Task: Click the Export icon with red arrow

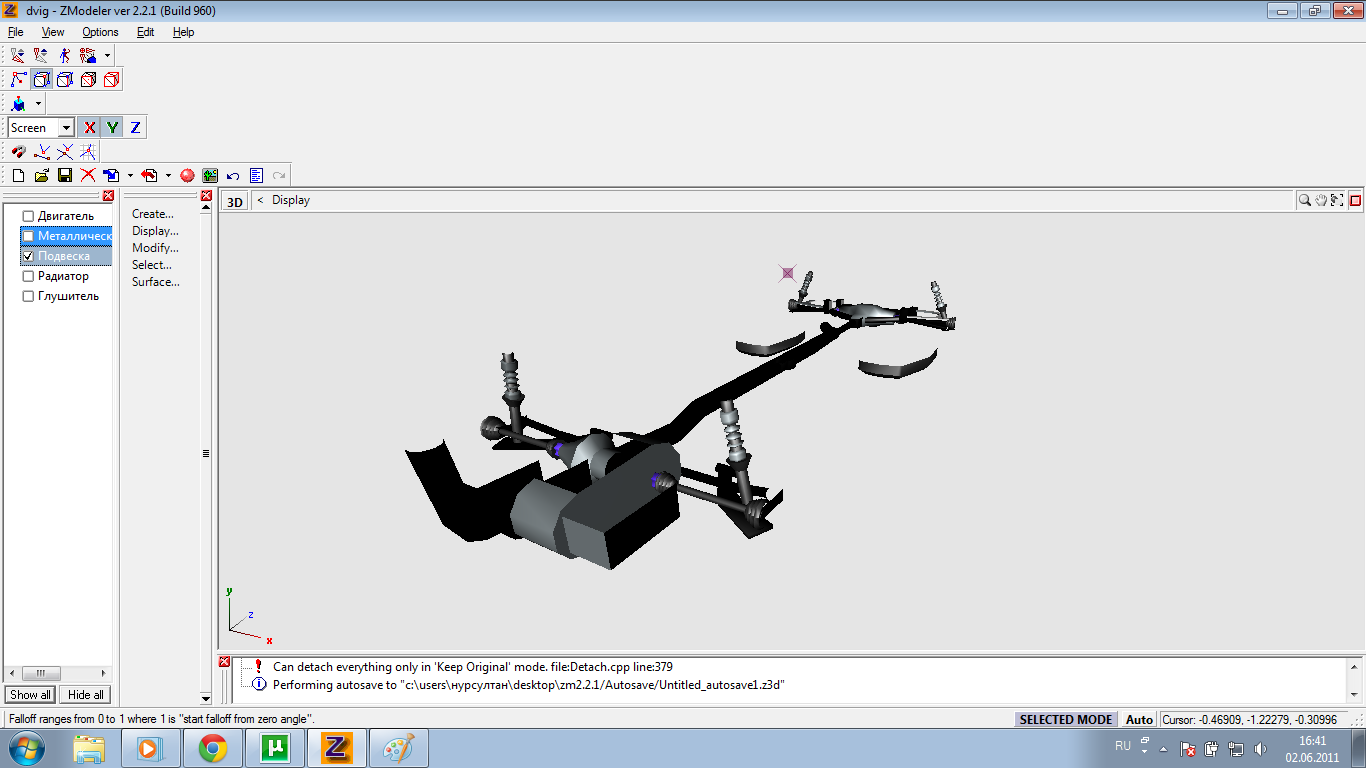Action: click(x=149, y=175)
